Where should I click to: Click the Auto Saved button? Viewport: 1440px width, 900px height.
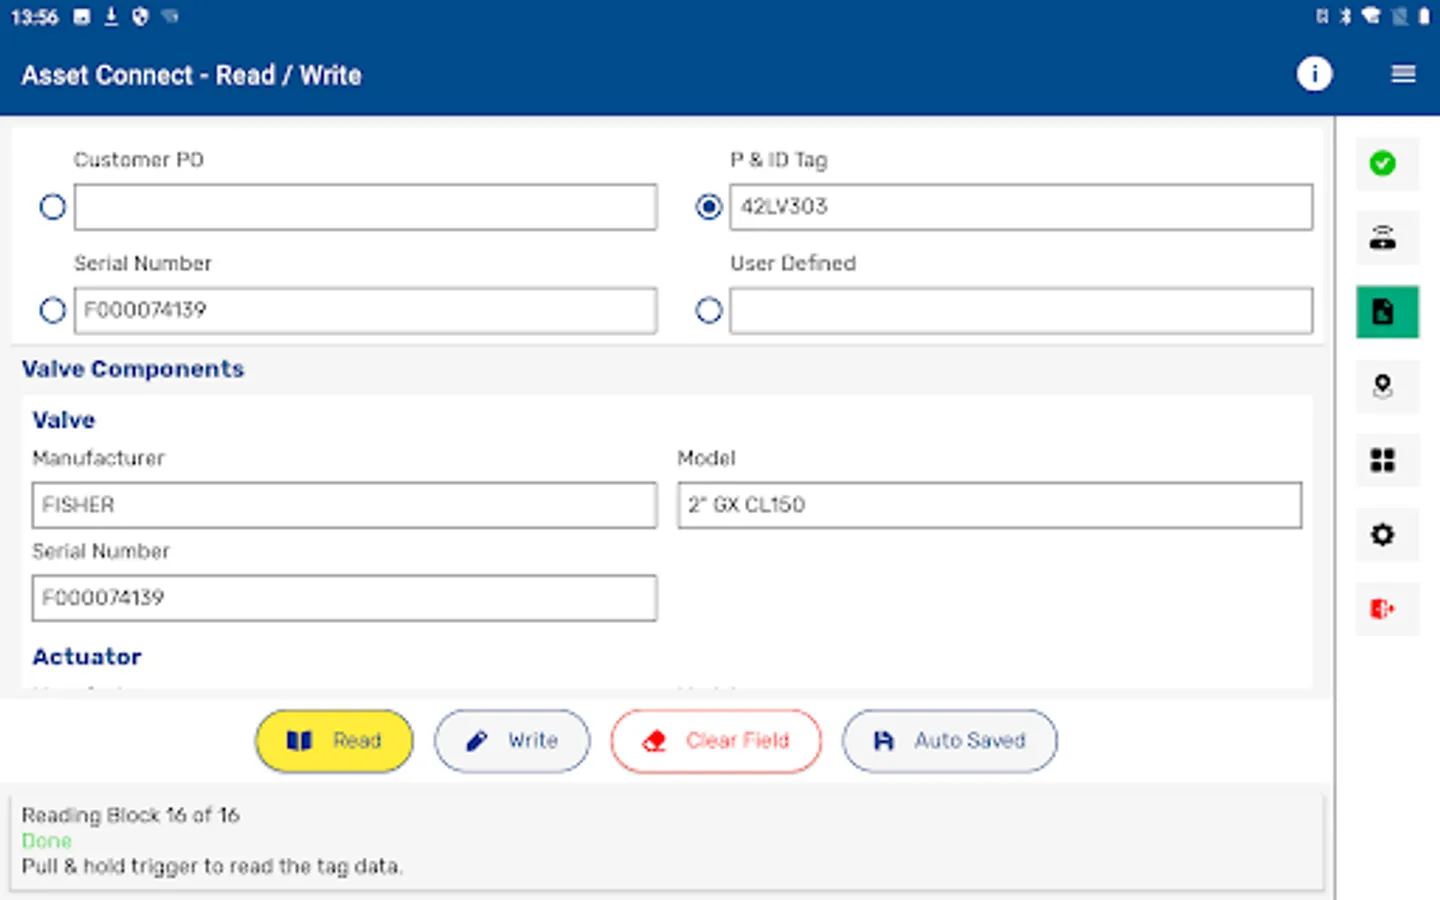[949, 741]
